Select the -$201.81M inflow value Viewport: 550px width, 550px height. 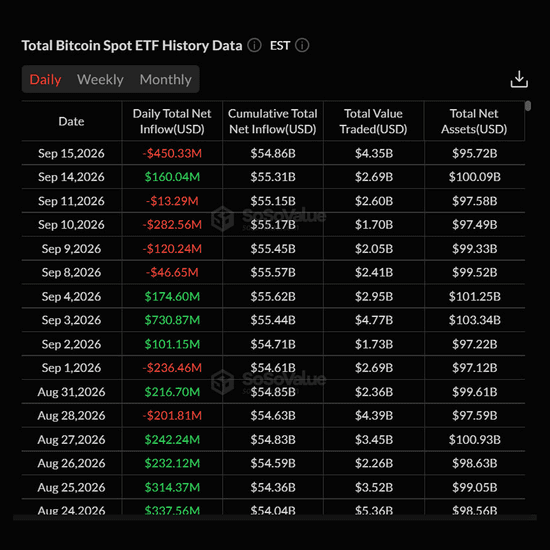coord(172,415)
